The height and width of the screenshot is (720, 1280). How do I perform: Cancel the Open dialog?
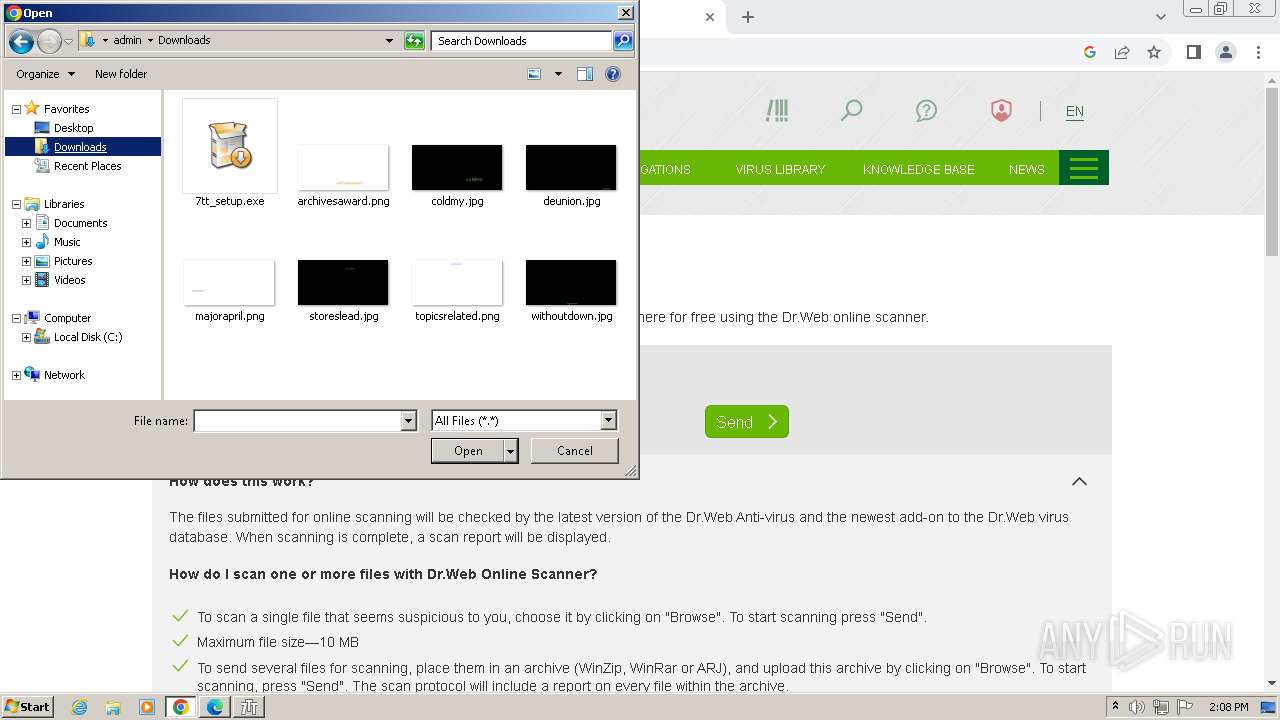point(574,451)
